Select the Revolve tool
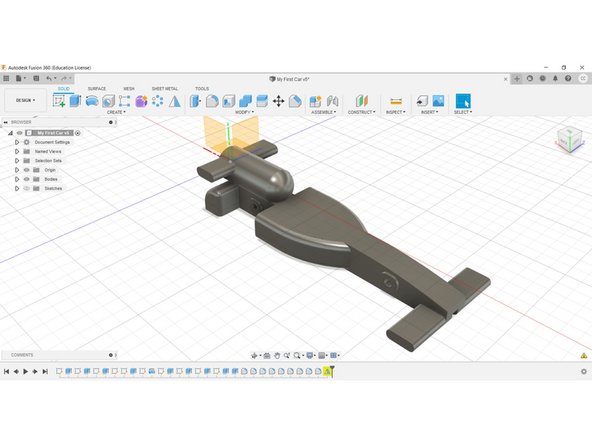This screenshot has height=444, width=592. (x=92, y=101)
